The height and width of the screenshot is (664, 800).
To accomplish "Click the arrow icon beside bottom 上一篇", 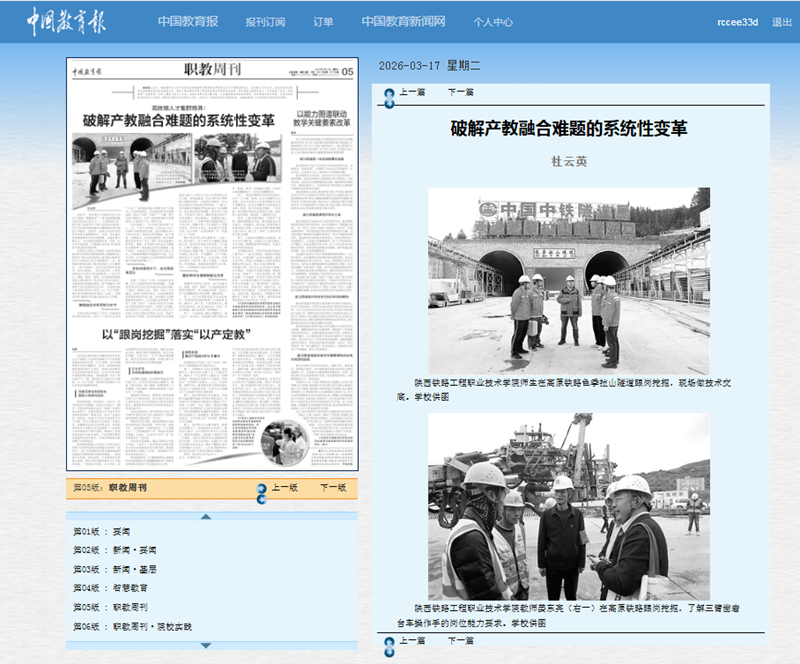I will [389, 642].
